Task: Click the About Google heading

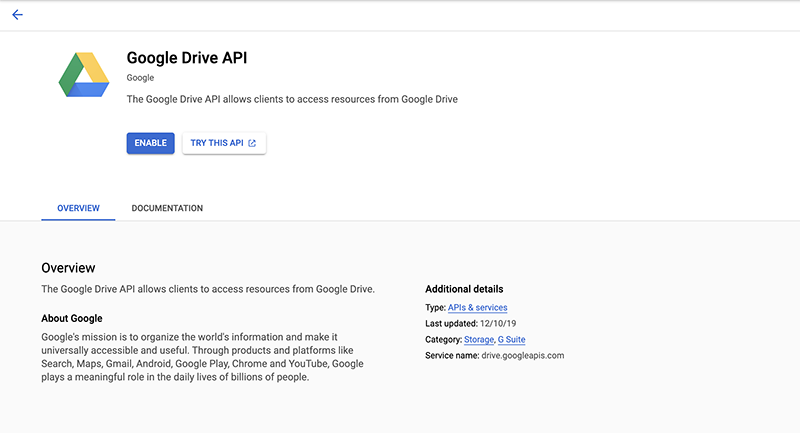Action: click(72, 318)
